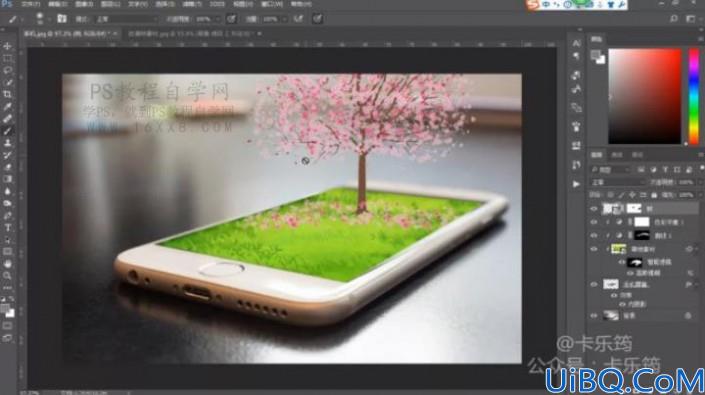Open the brush settings panel button
The image size is (705, 395).
coord(62,19)
